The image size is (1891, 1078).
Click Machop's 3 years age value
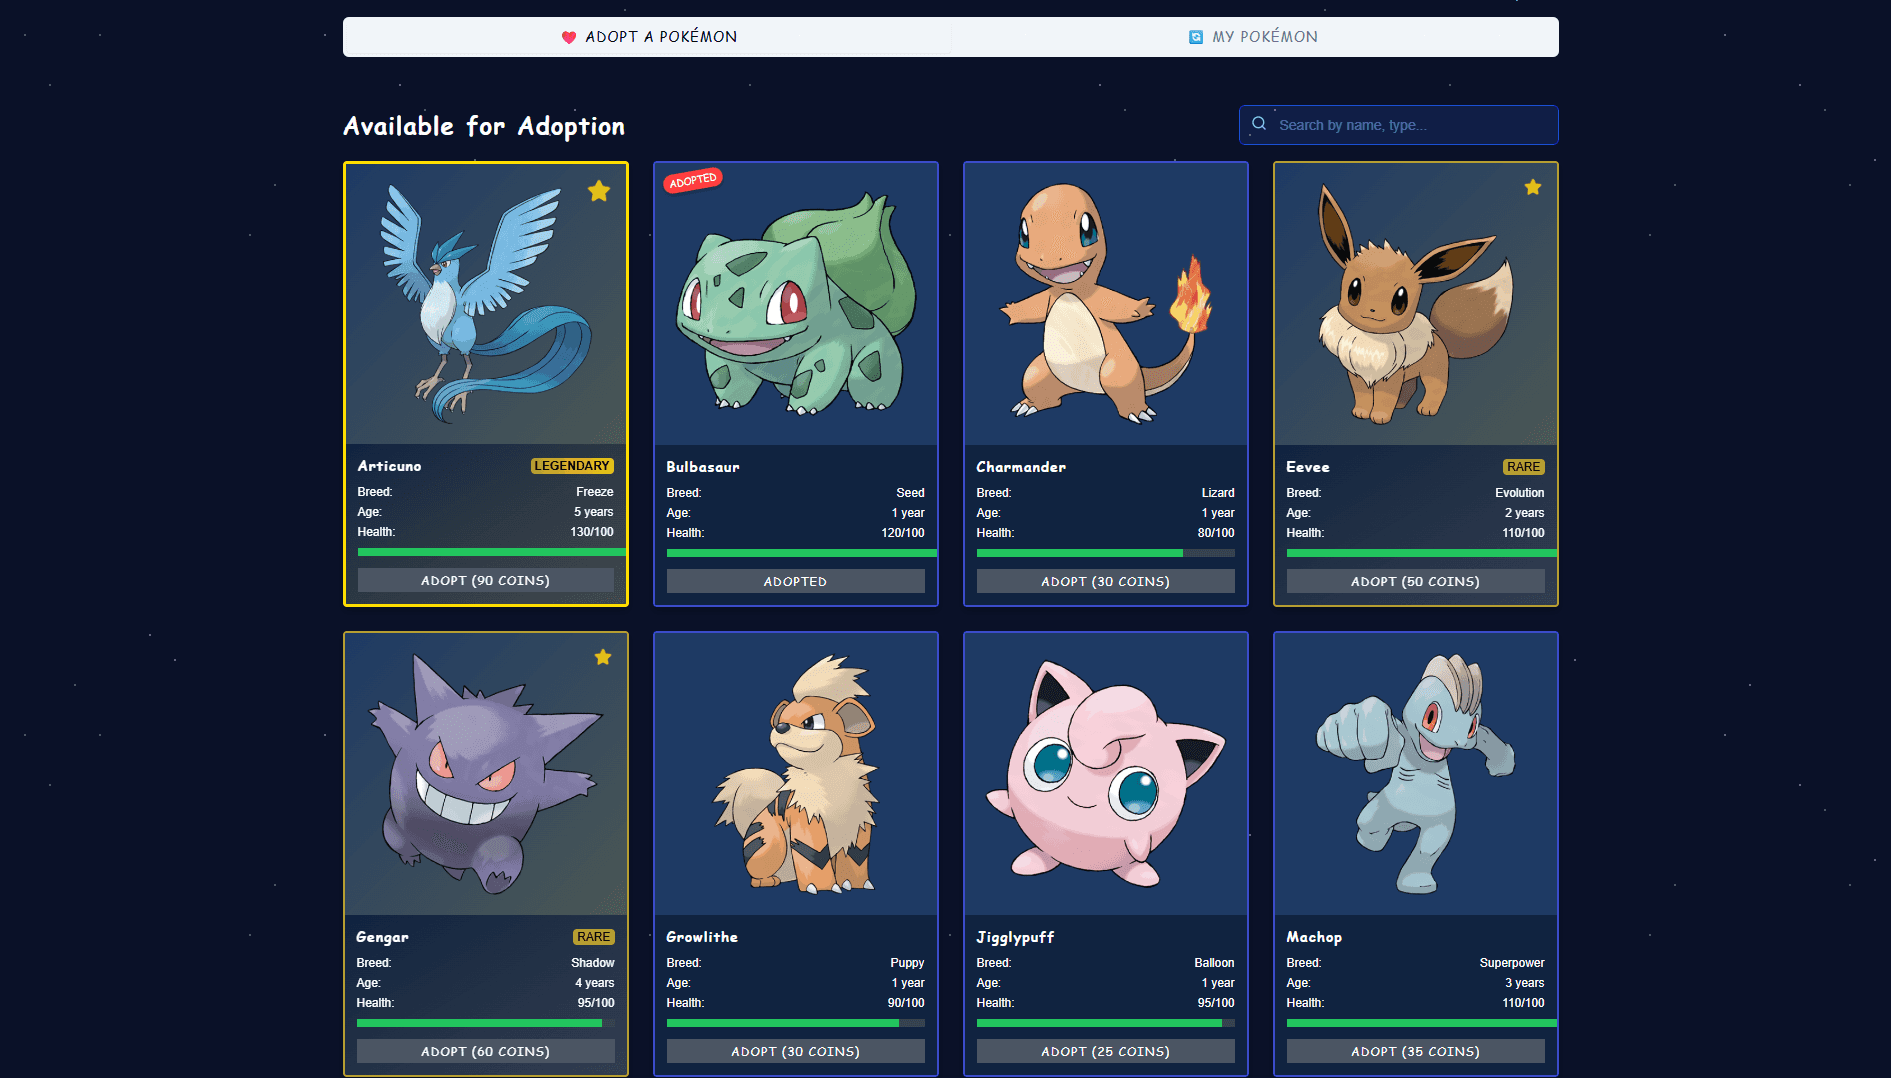point(1525,983)
